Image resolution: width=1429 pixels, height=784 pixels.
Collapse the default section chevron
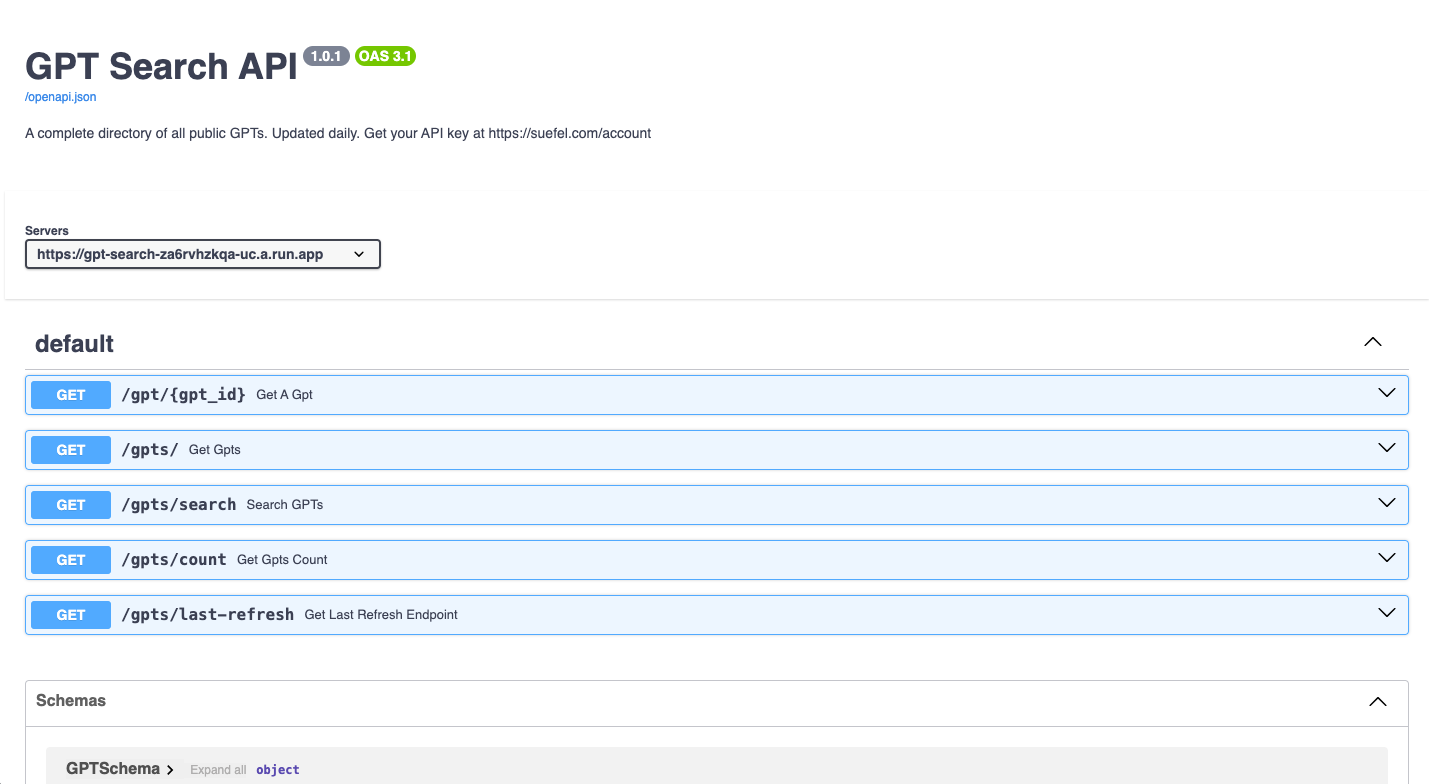1373,342
